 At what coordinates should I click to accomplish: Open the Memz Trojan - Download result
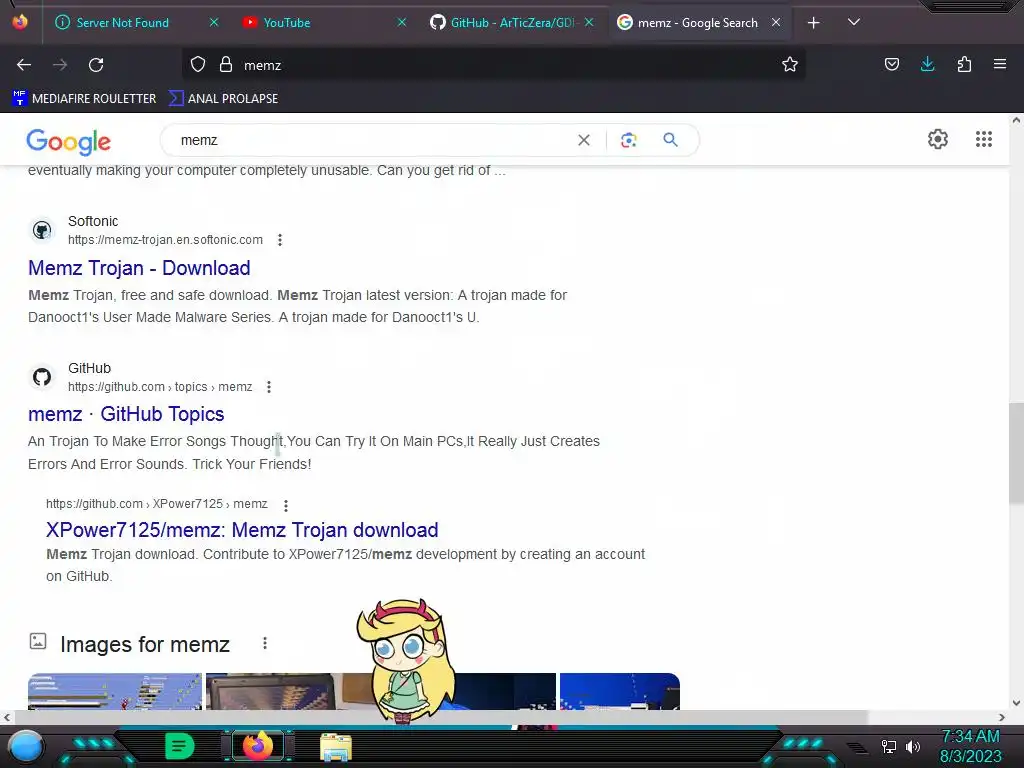pos(139,268)
